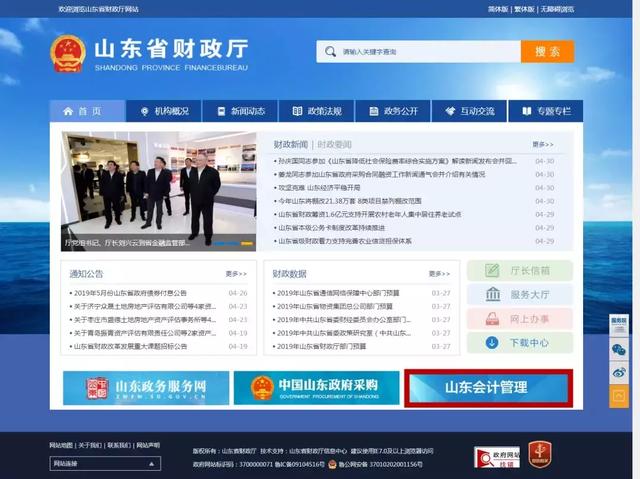The image size is (640, 479).
Task: Click the icon on 网上办事 button
Action: [x=492, y=319]
